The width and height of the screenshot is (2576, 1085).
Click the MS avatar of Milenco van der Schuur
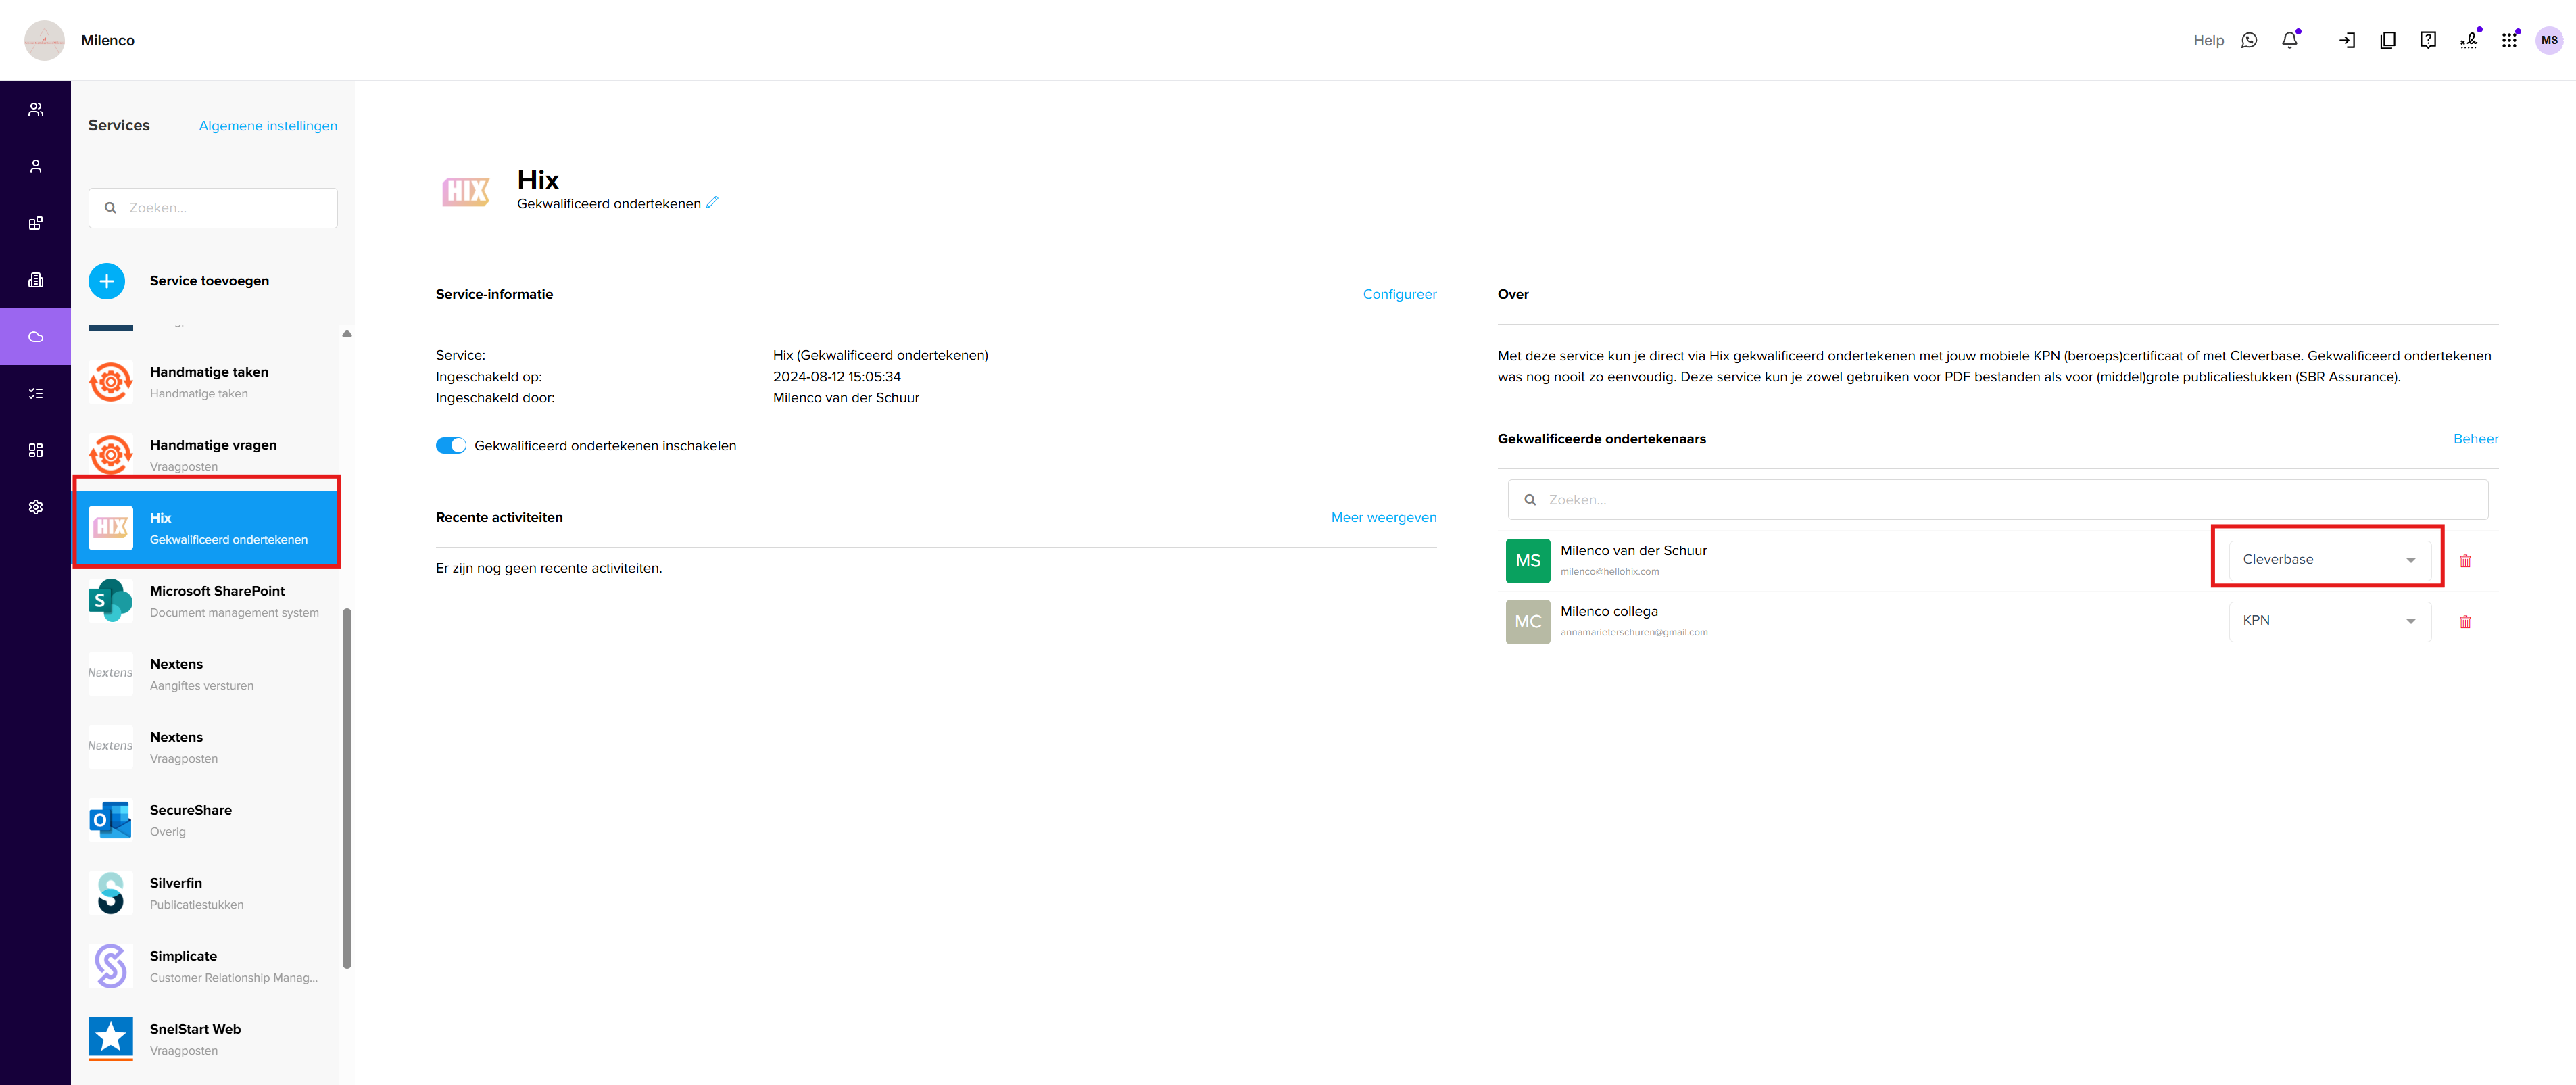(1527, 561)
